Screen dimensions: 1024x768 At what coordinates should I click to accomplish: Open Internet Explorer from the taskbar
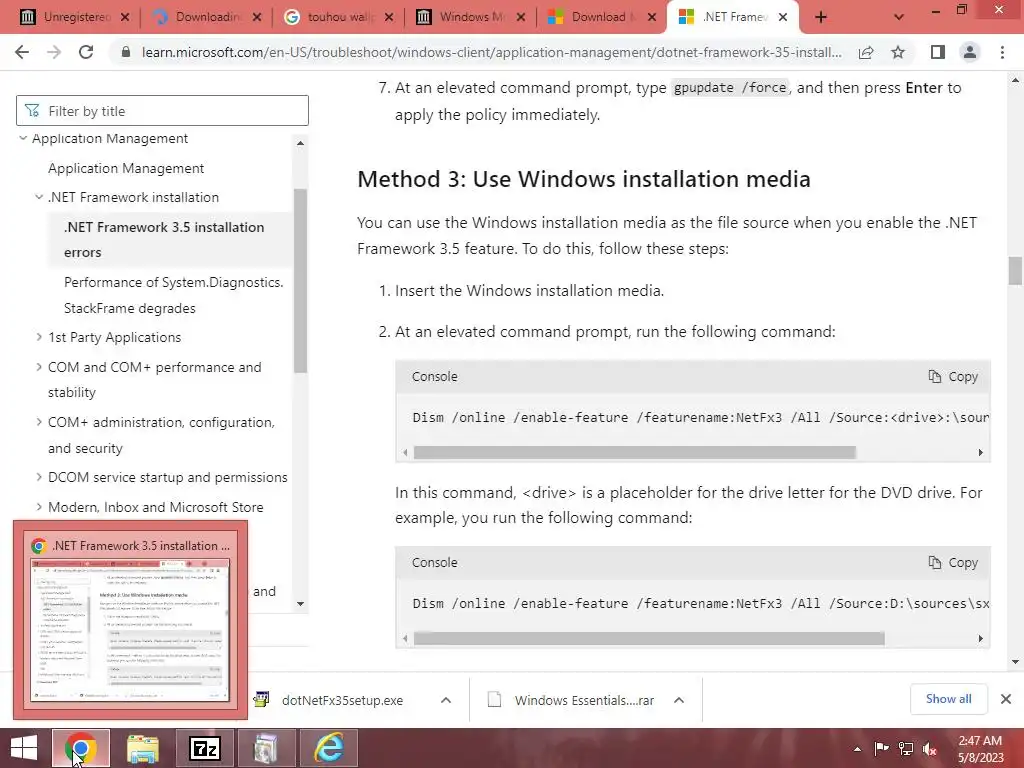[x=328, y=748]
